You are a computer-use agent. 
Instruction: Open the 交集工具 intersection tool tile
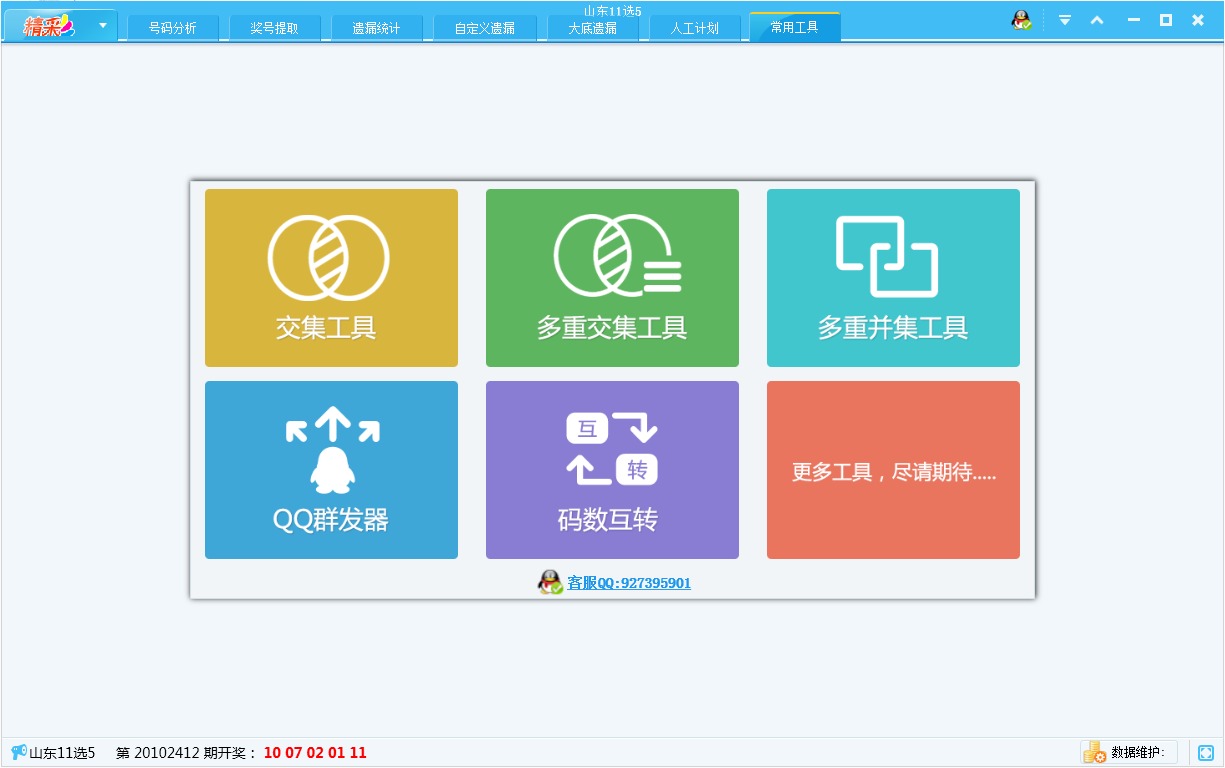point(331,278)
